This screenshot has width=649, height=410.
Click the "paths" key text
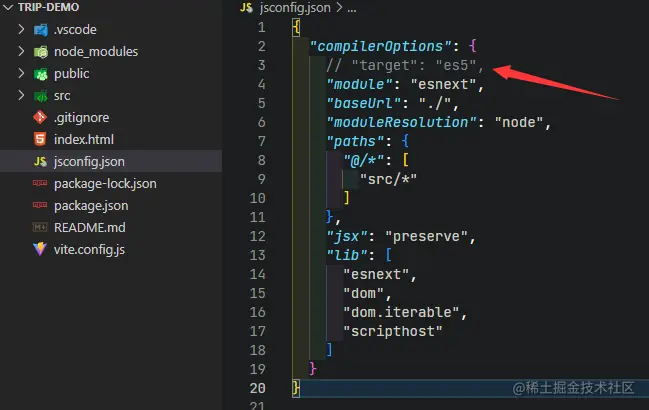(355, 141)
